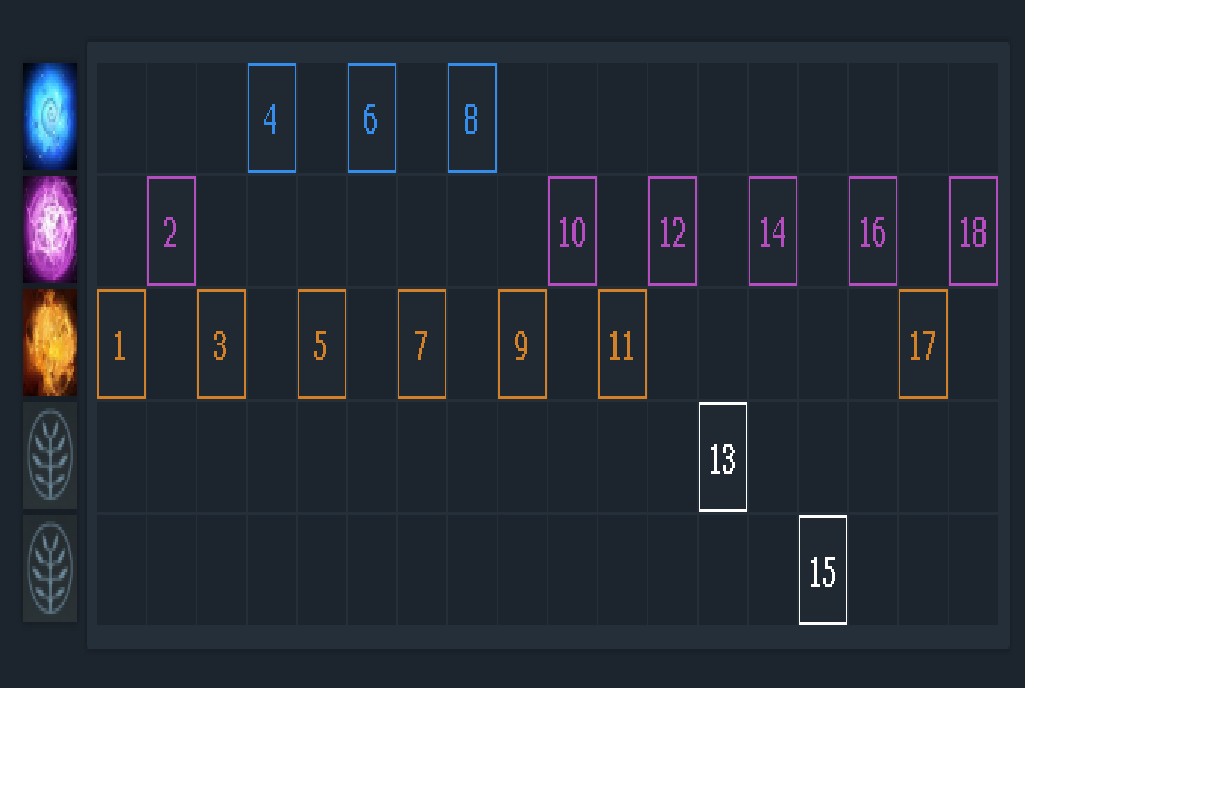Click the purple level 10 skill cell
The width and height of the screenshot is (1207, 804).
[x=572, y=231]
